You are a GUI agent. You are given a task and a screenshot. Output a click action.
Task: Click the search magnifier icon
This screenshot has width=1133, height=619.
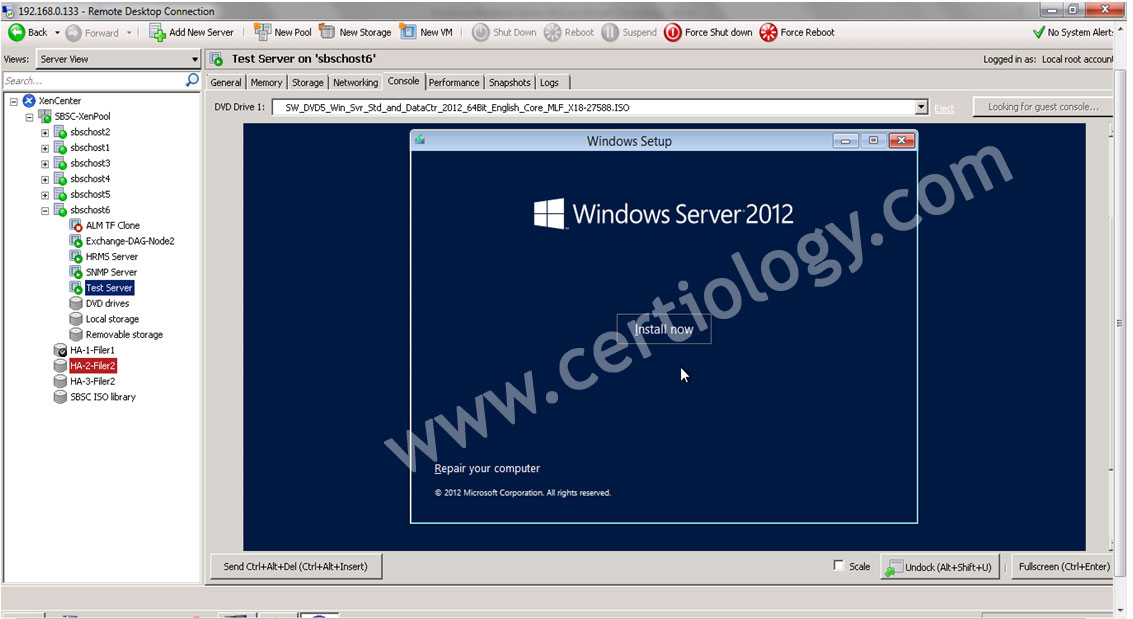point(192,80)
